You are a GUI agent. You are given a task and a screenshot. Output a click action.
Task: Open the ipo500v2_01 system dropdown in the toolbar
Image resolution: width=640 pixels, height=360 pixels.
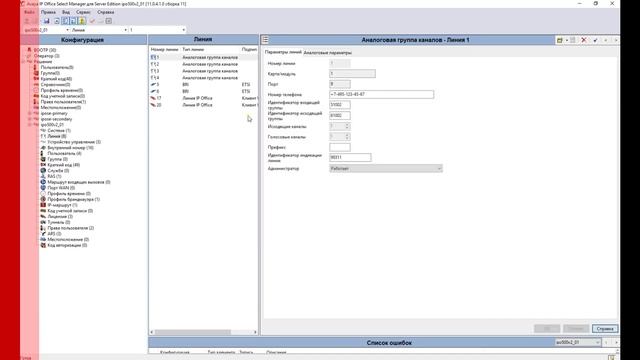click(x=67, y=30)
